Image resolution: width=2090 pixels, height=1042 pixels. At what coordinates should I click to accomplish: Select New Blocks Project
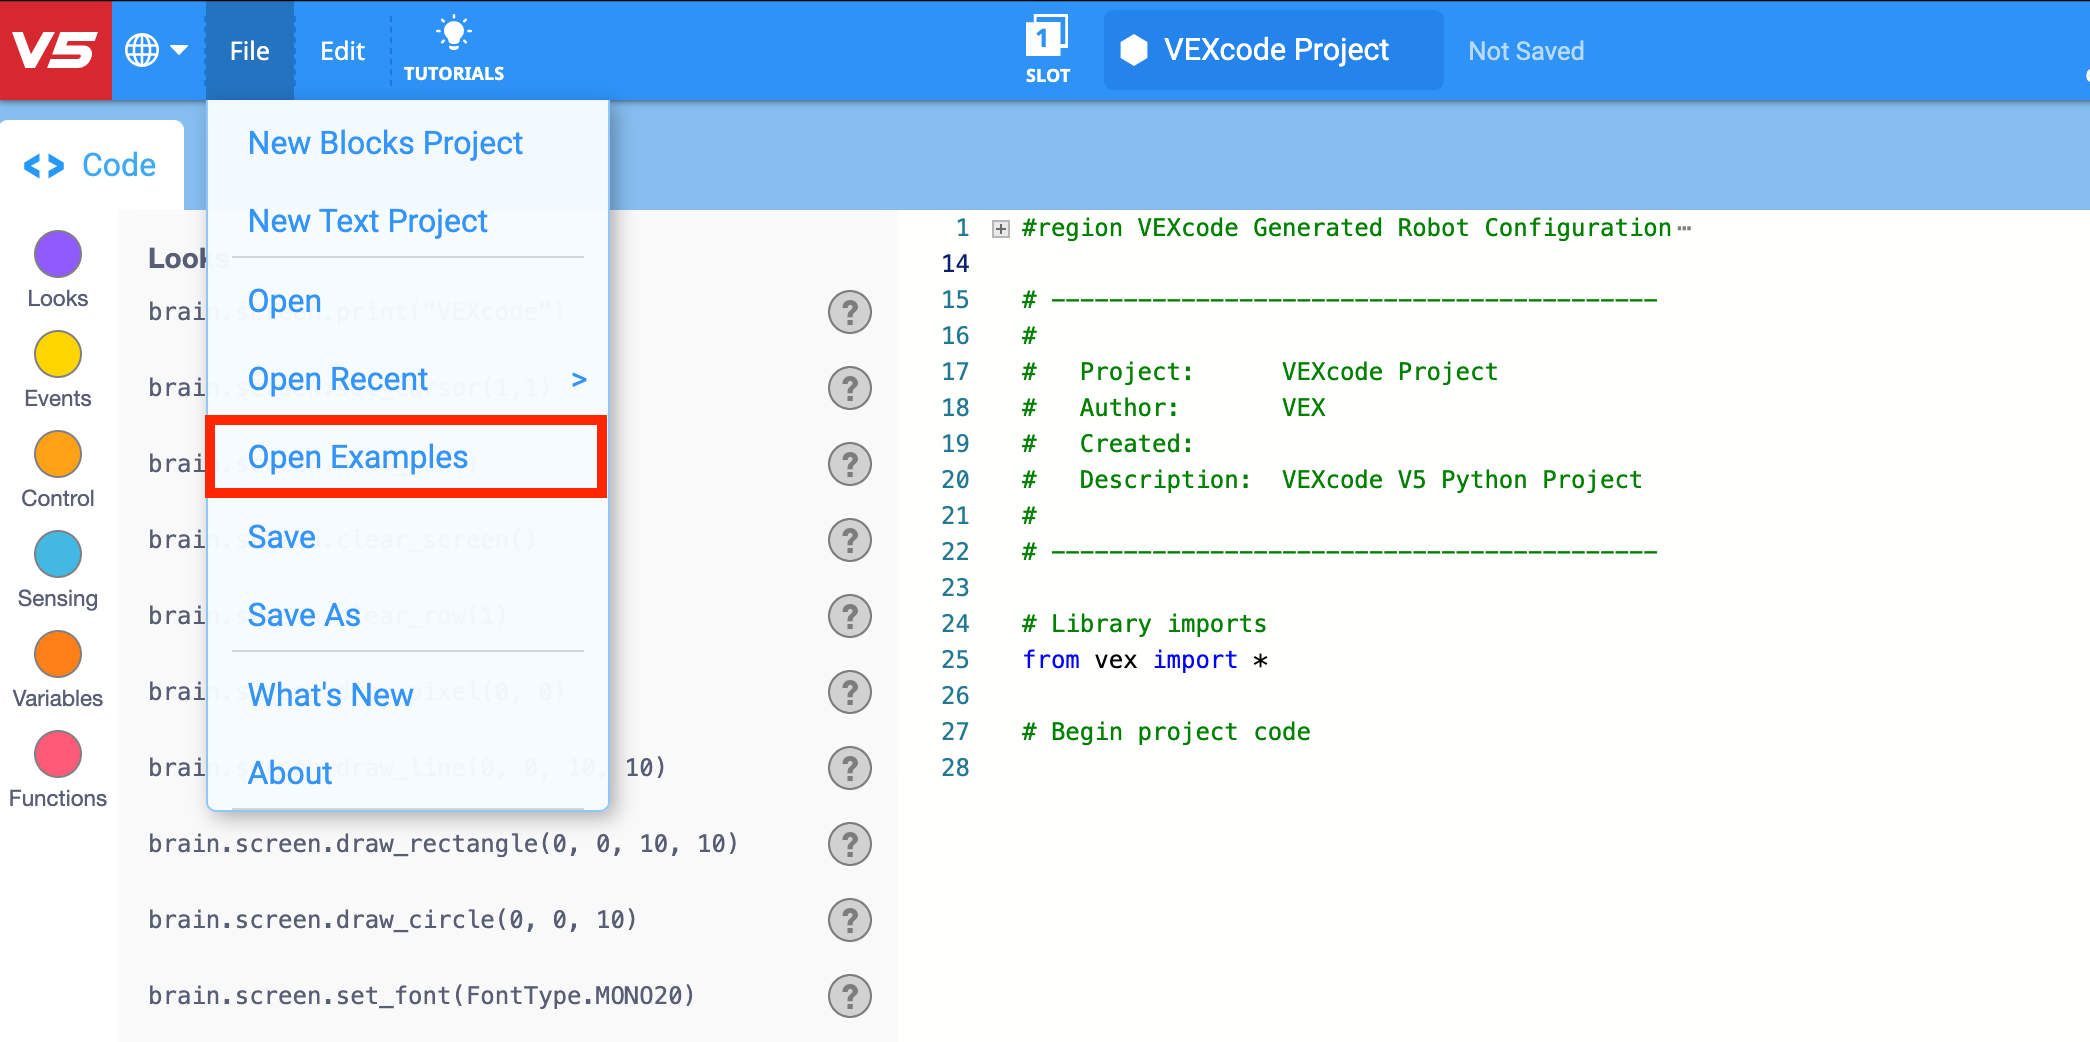[x=386, y=143]
